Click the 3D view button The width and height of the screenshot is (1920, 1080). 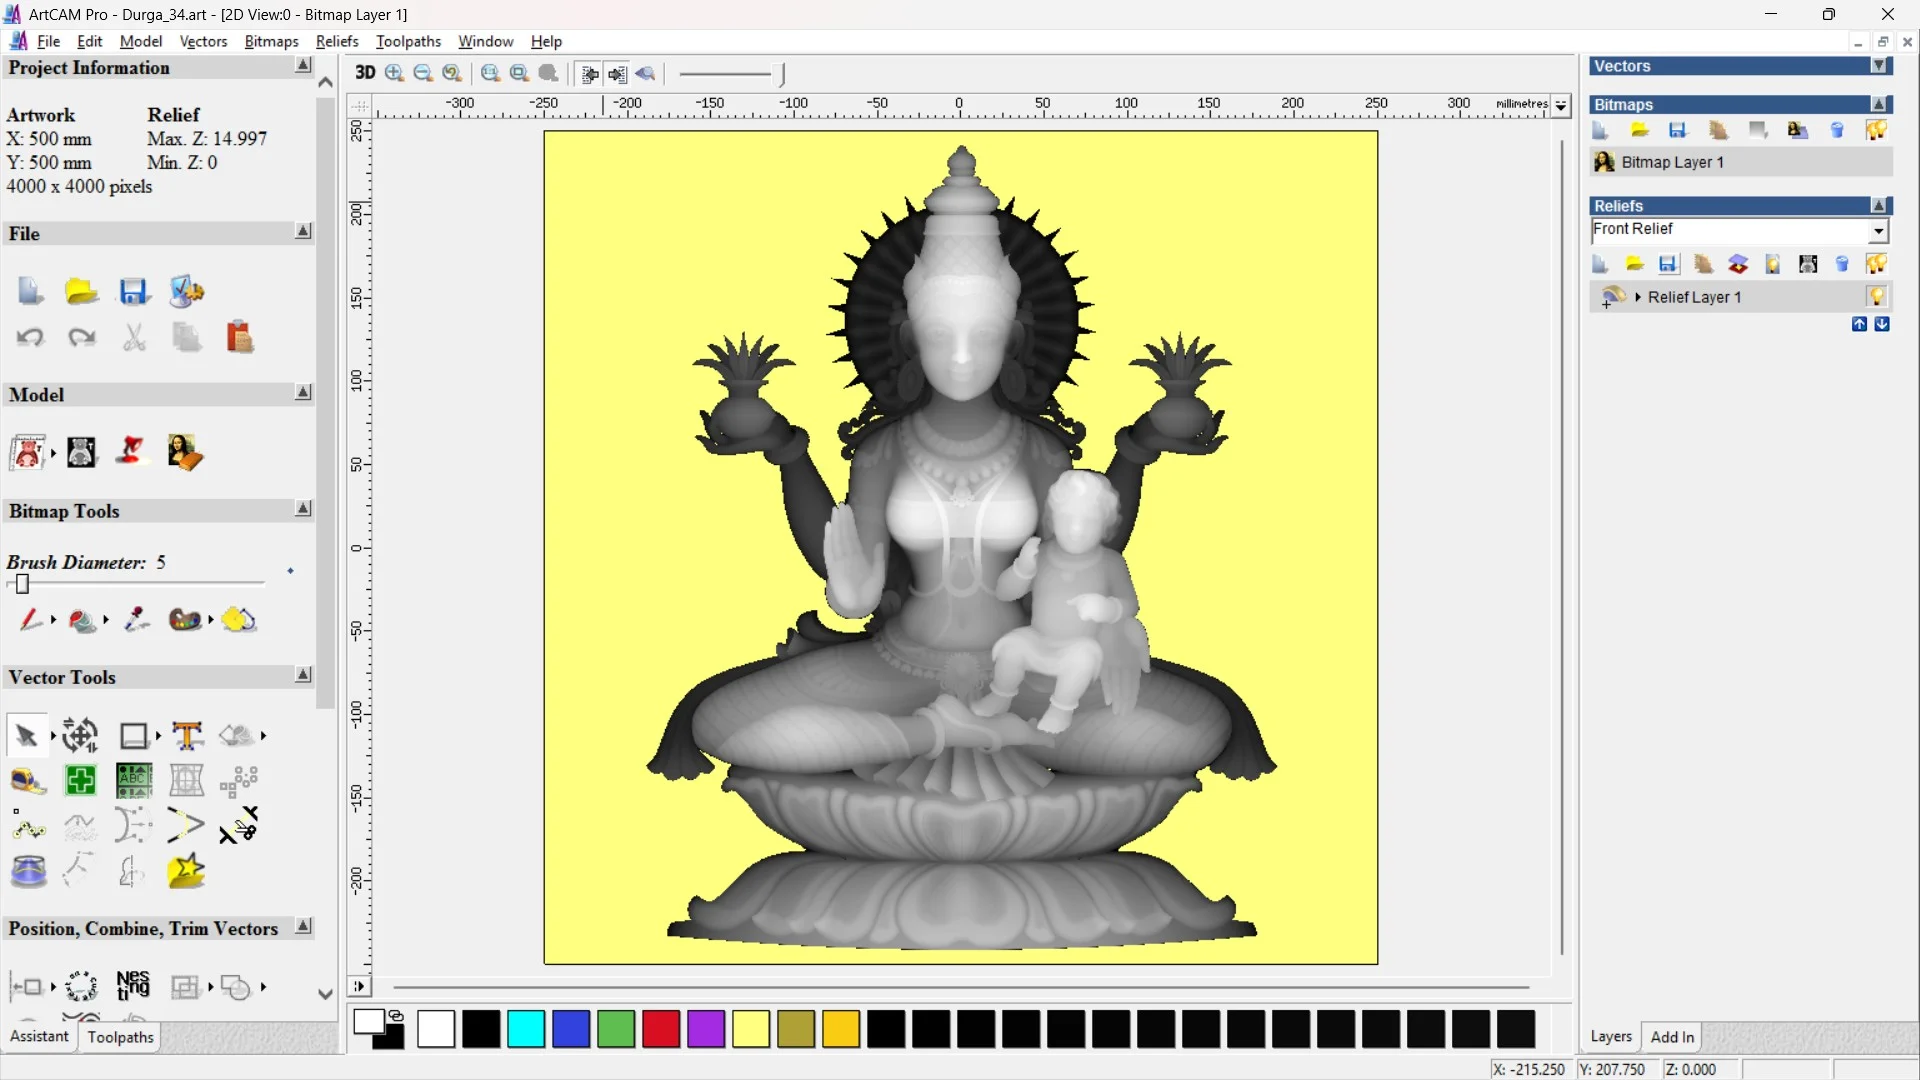pos(365,73)
